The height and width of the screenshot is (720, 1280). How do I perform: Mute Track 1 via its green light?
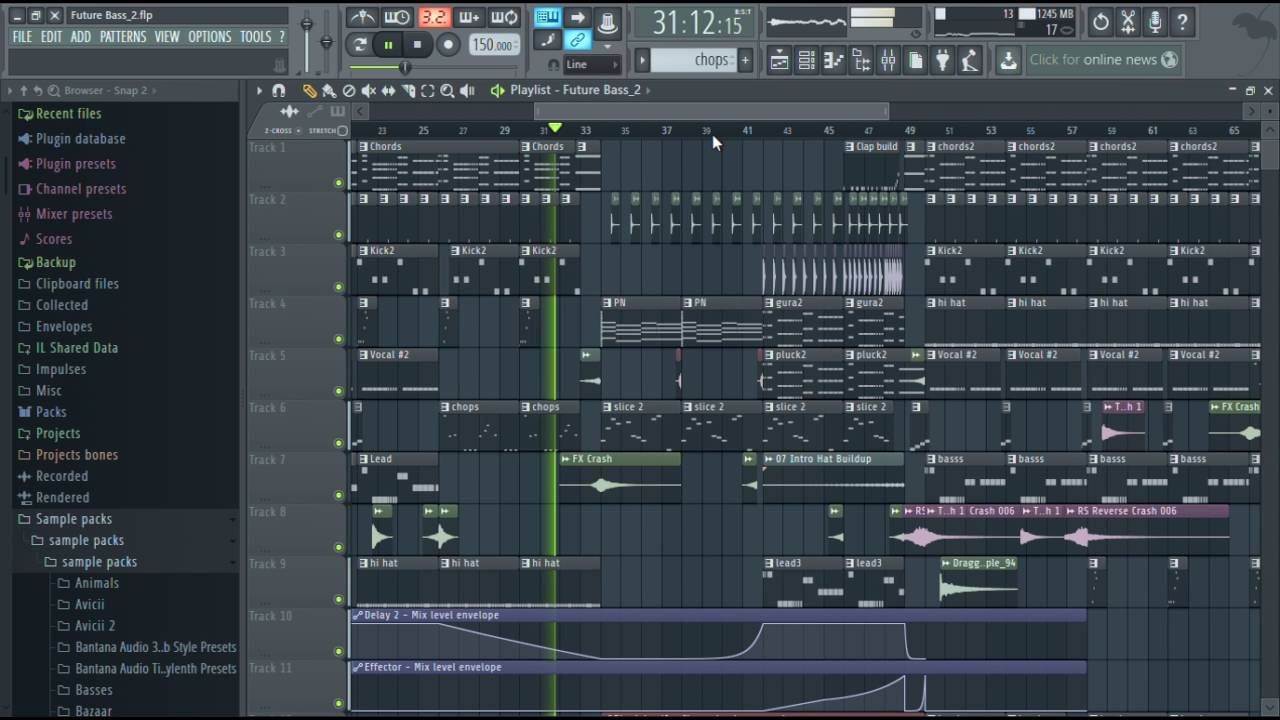coord(338,183)
